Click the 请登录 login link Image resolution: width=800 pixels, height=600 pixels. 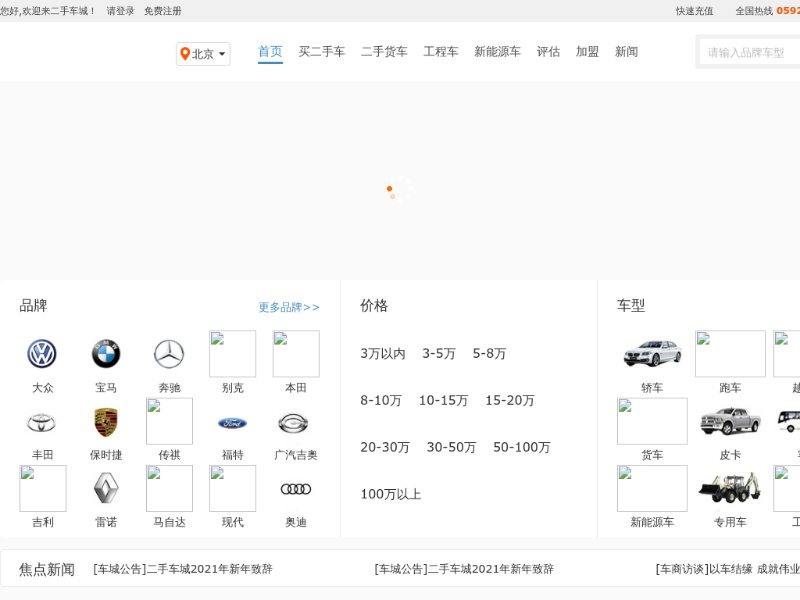[120, 11]
